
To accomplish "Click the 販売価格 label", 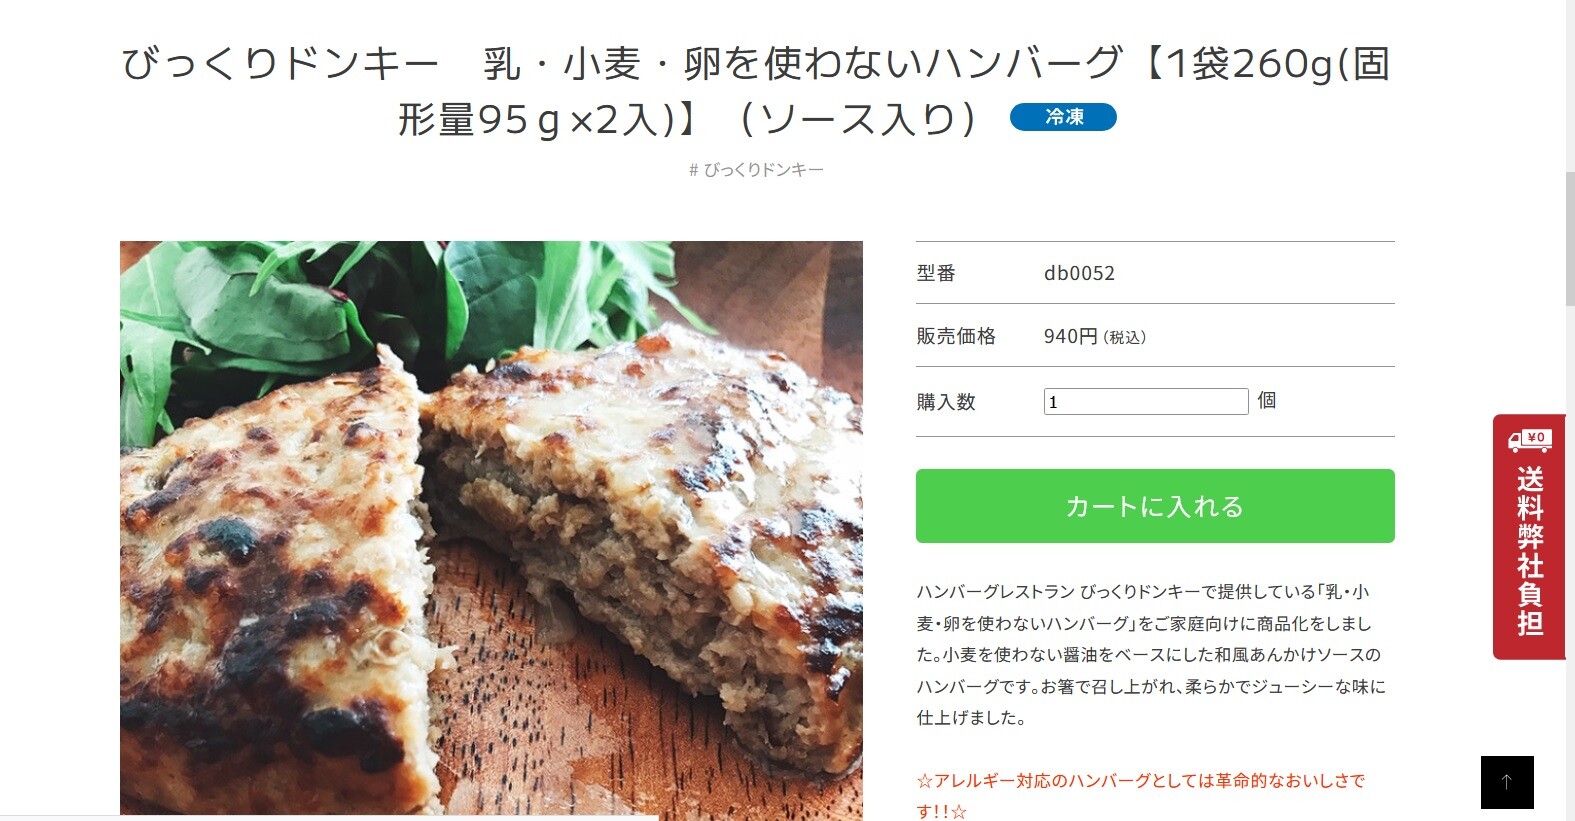I will [956, 337].
